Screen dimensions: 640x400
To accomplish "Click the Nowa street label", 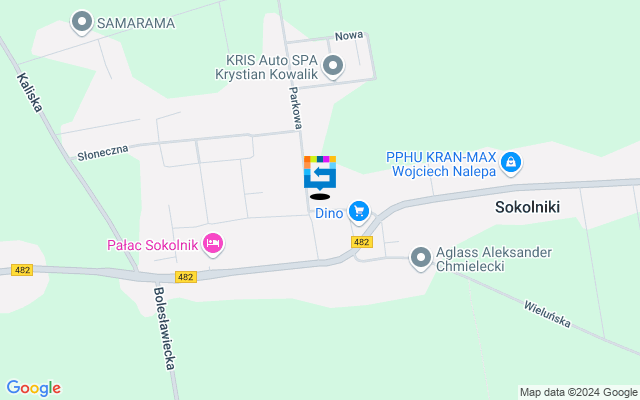I will [x=349, y=36].
